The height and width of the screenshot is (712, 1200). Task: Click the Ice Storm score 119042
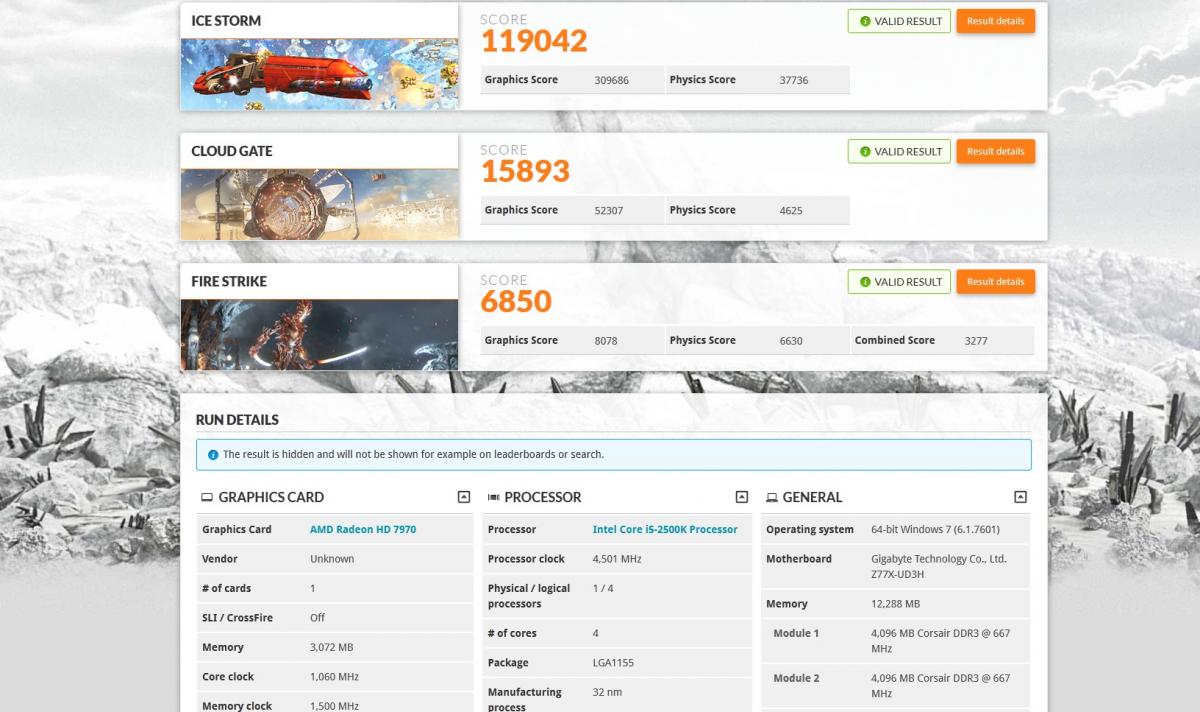[x=534, y=41]
